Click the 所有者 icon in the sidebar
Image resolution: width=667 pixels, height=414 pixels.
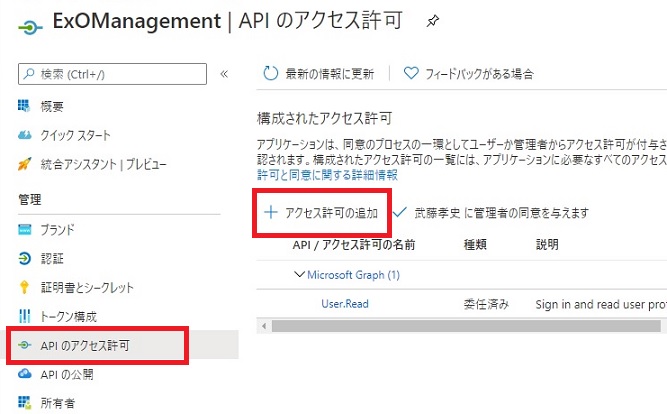[24, 403]
